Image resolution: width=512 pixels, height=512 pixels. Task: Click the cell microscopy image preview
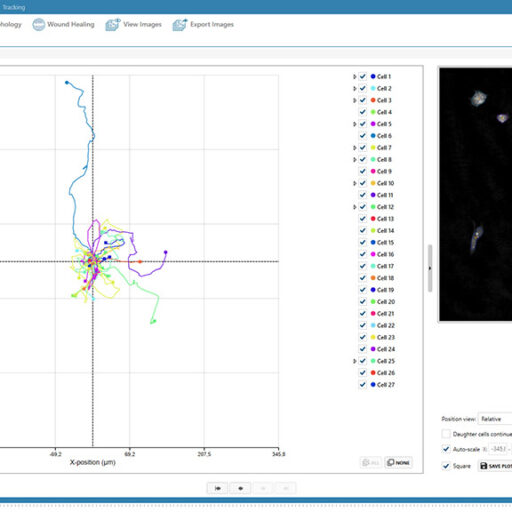point(475,194)
